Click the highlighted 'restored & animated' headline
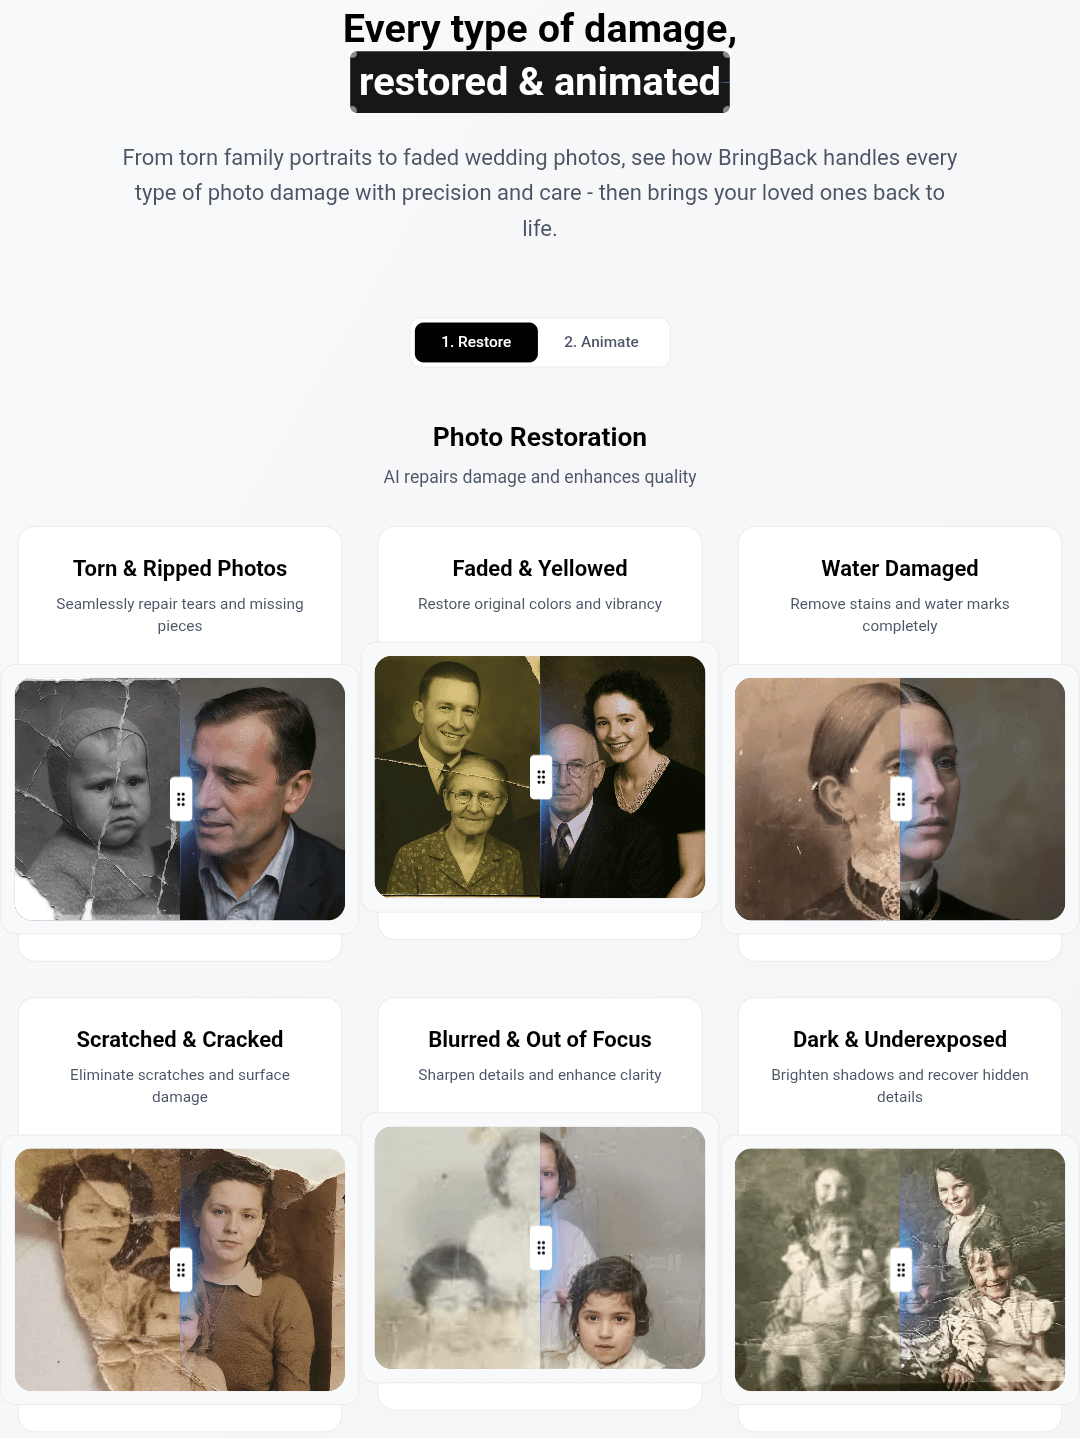 540,82
